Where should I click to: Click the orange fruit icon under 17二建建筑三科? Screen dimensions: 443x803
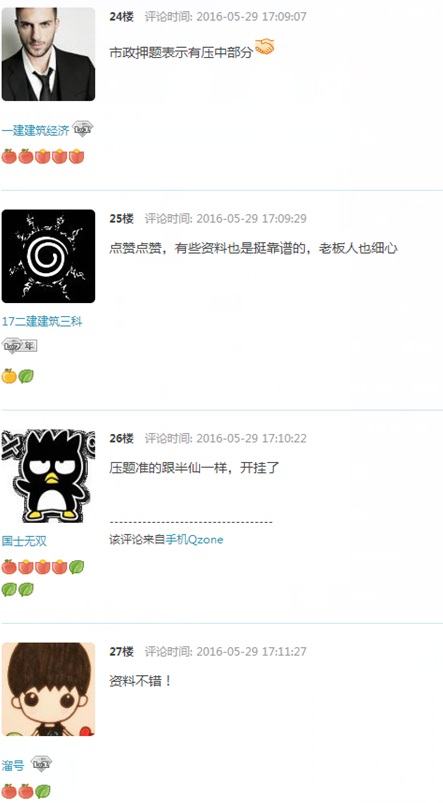point(9,376)
